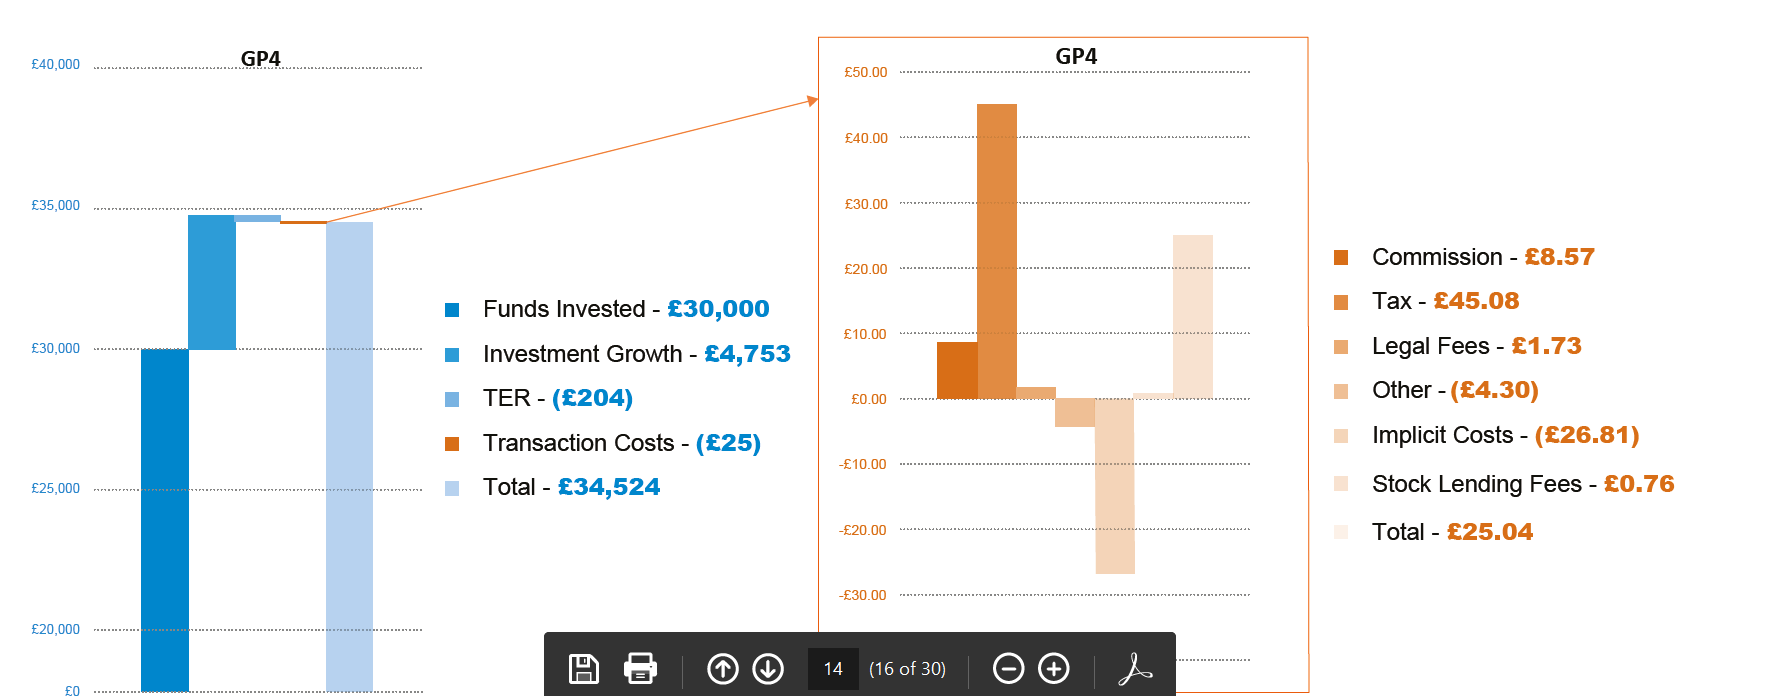Go to previous page with up arrow

pyautogui.click(x=722, y=668)
